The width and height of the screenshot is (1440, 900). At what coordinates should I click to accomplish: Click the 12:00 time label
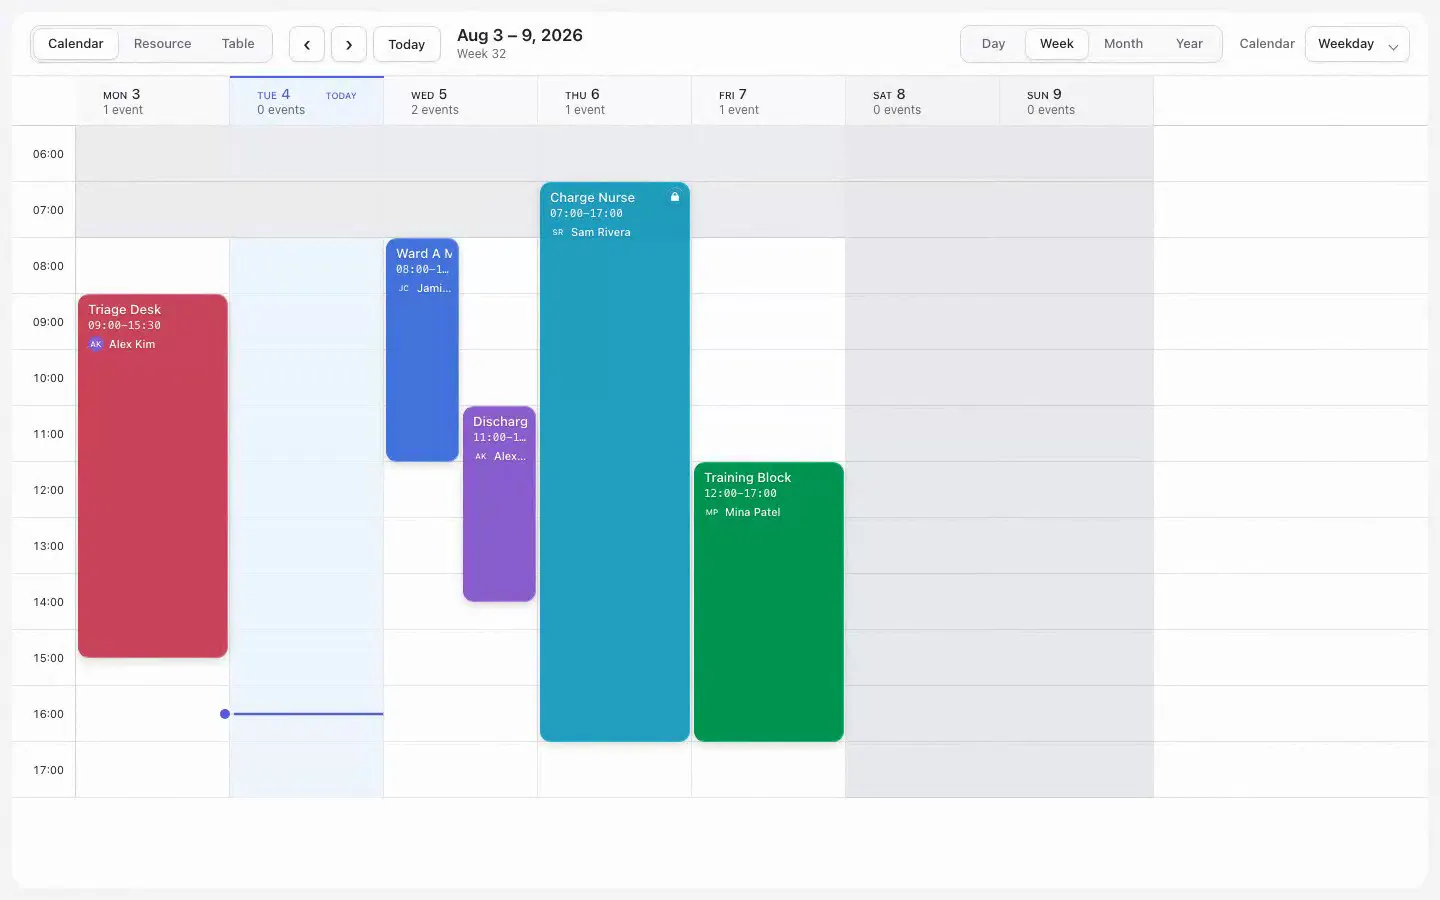point(48,490)
